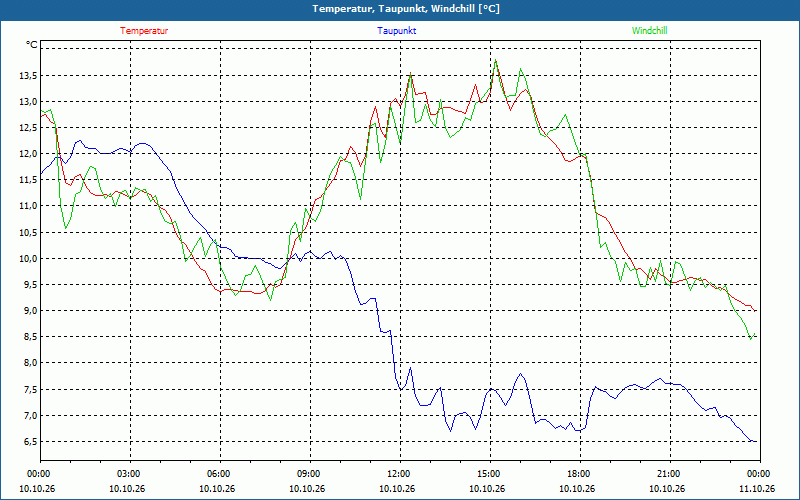Click the 7,0 y-axis value
The height and width of the screenshot is (500, 800).
31,415
